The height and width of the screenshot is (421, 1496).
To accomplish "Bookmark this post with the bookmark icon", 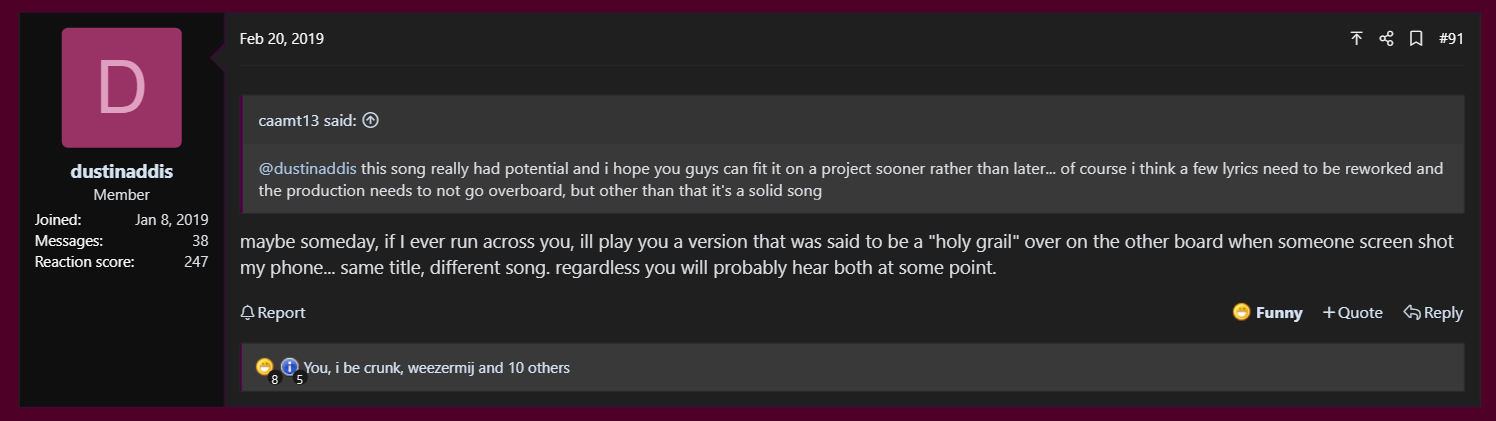I will 1416,39.
